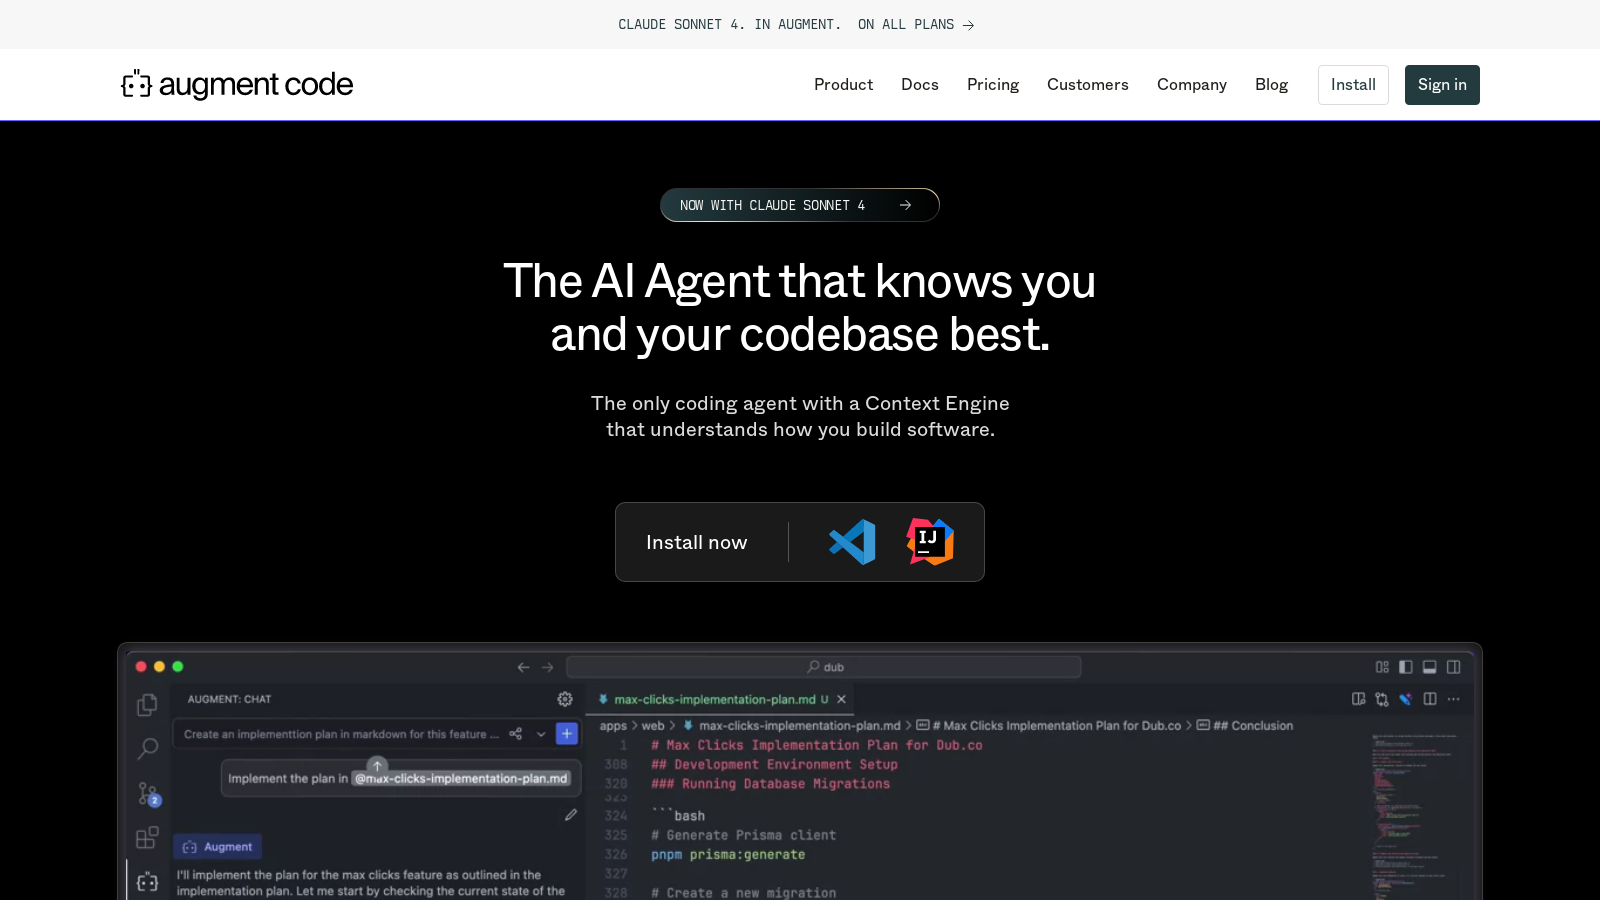1600x900 pixels.
Task: Click the Sign in button
Action: pos(1441,85)
